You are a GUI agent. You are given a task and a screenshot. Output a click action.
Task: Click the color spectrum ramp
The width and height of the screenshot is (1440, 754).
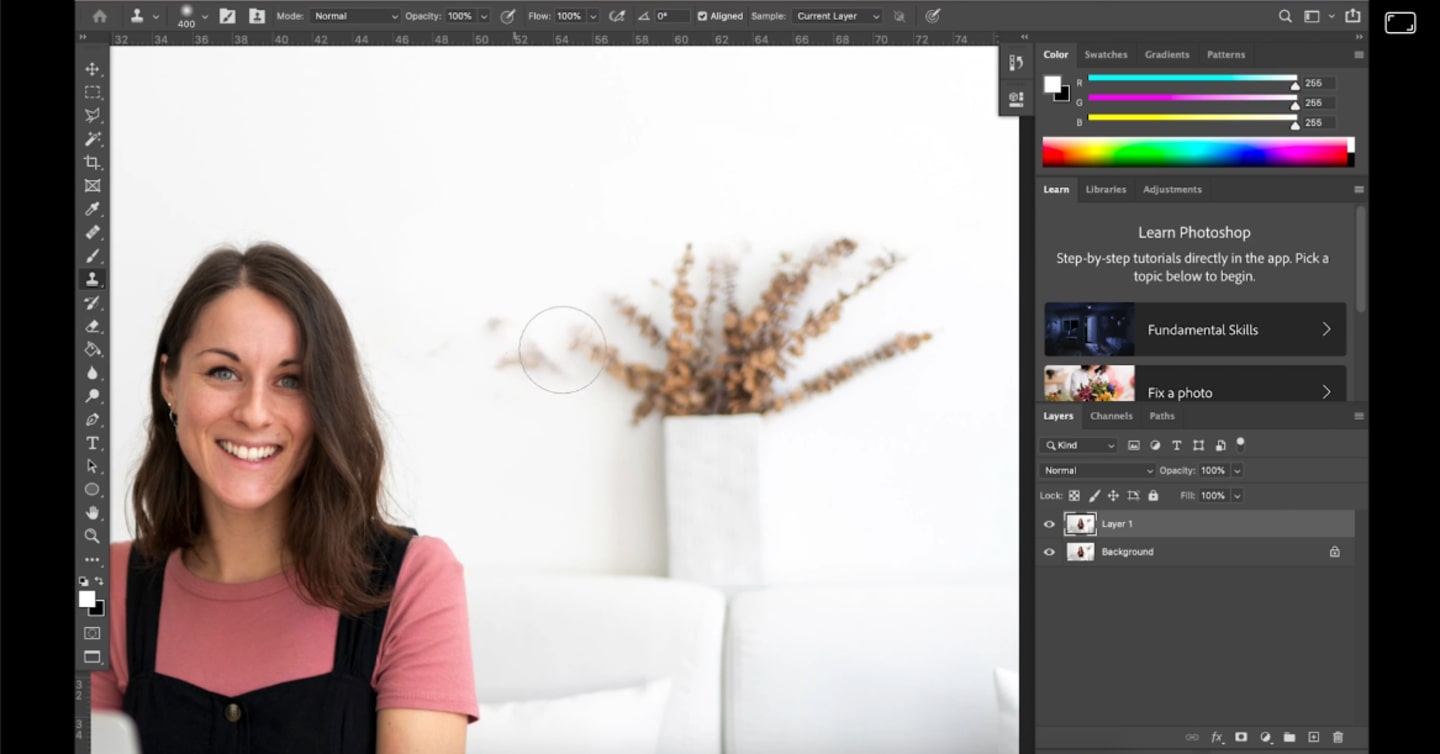click(x=1194, y=153)
